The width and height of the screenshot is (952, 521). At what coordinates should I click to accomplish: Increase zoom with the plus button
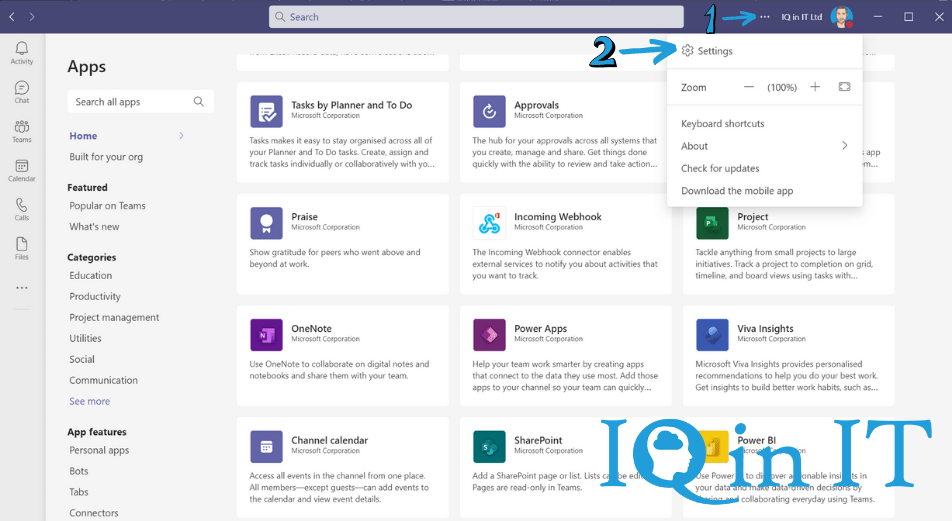pos(815,87)
